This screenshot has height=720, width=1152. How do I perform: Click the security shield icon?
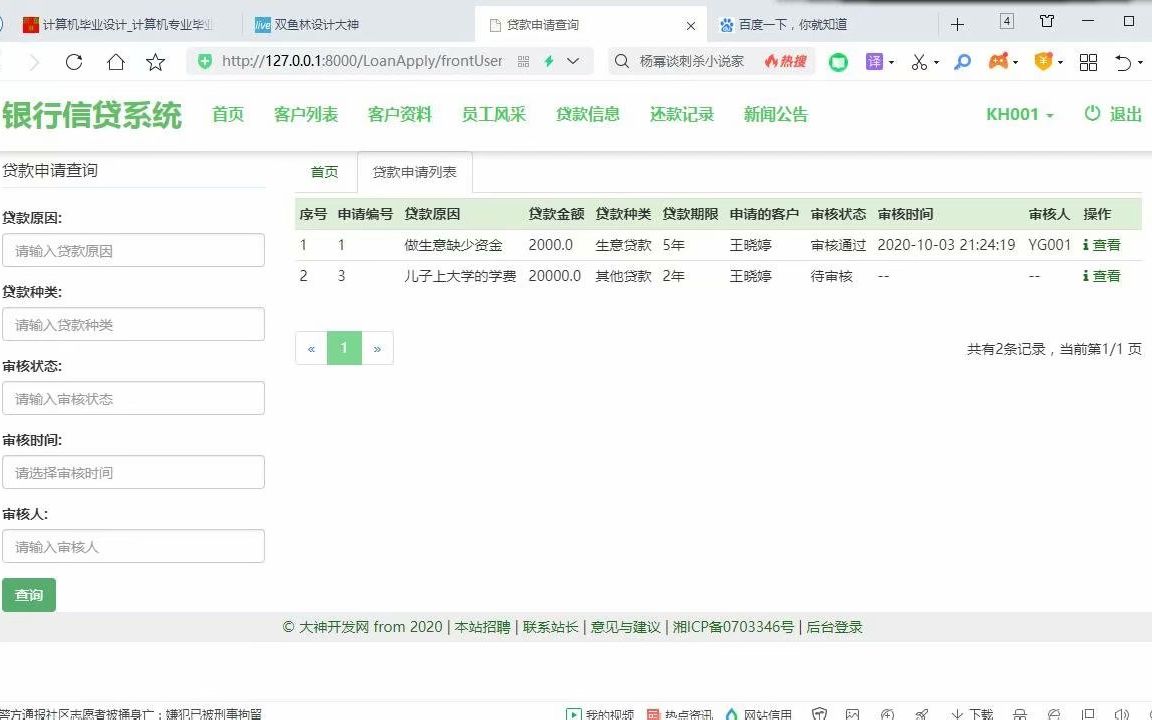click(x=1043, y=61)
